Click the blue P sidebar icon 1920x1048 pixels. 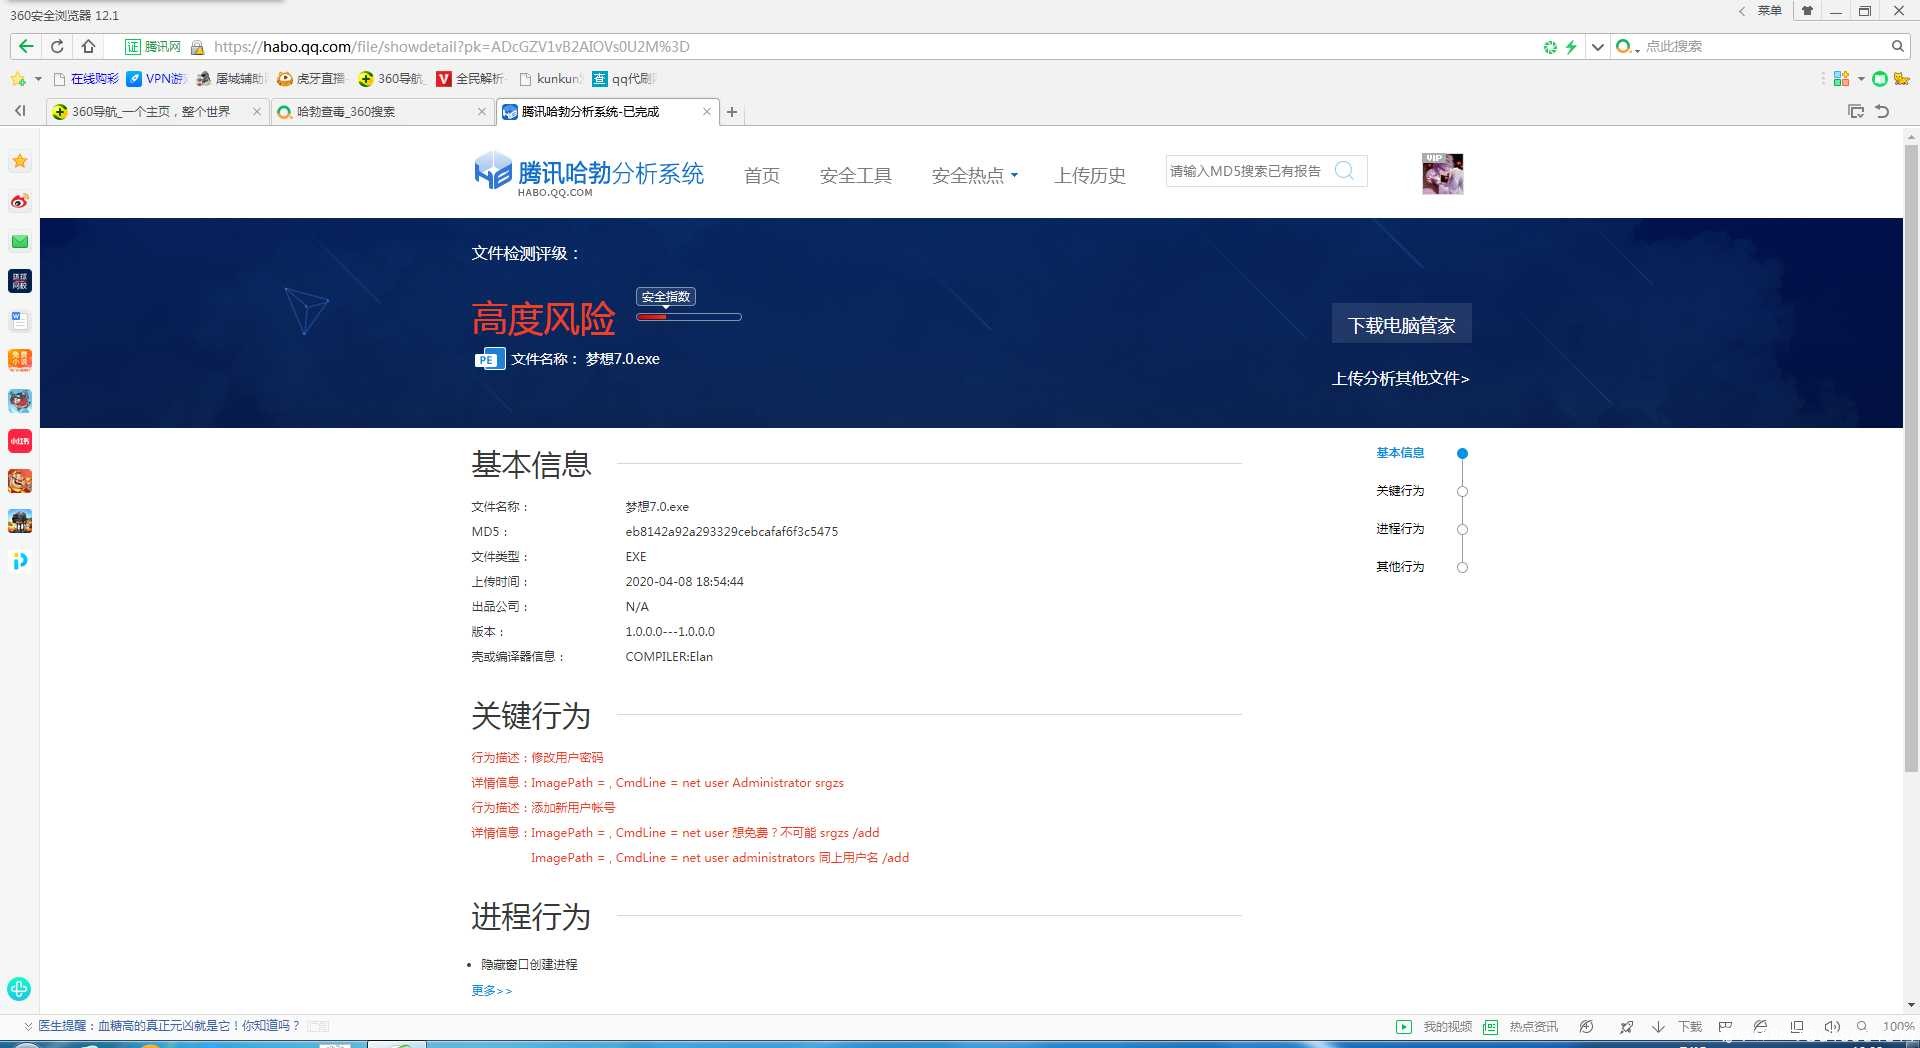pos(20,561)
